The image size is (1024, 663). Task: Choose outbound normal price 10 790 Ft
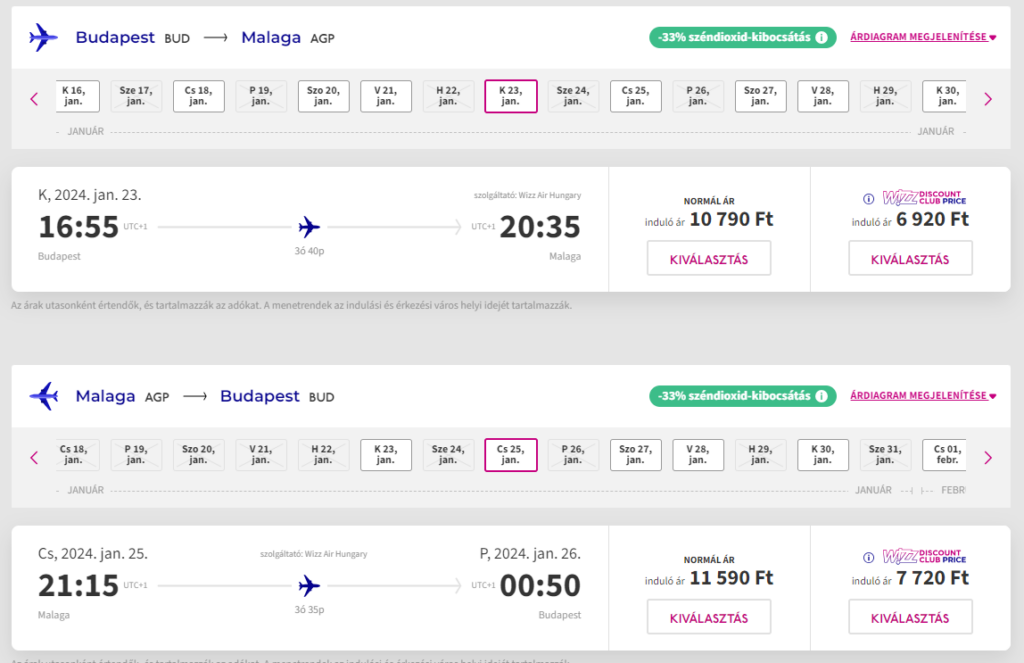[x=709, y=258]
